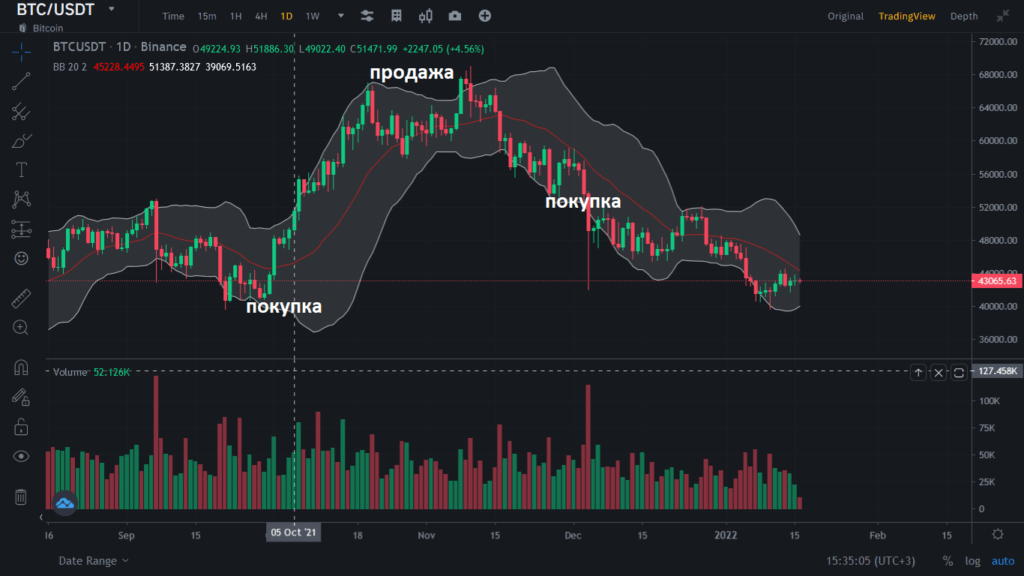Screen dimensions: 1024x576
Task: Pick the text annotation tool
Action: 21,170
